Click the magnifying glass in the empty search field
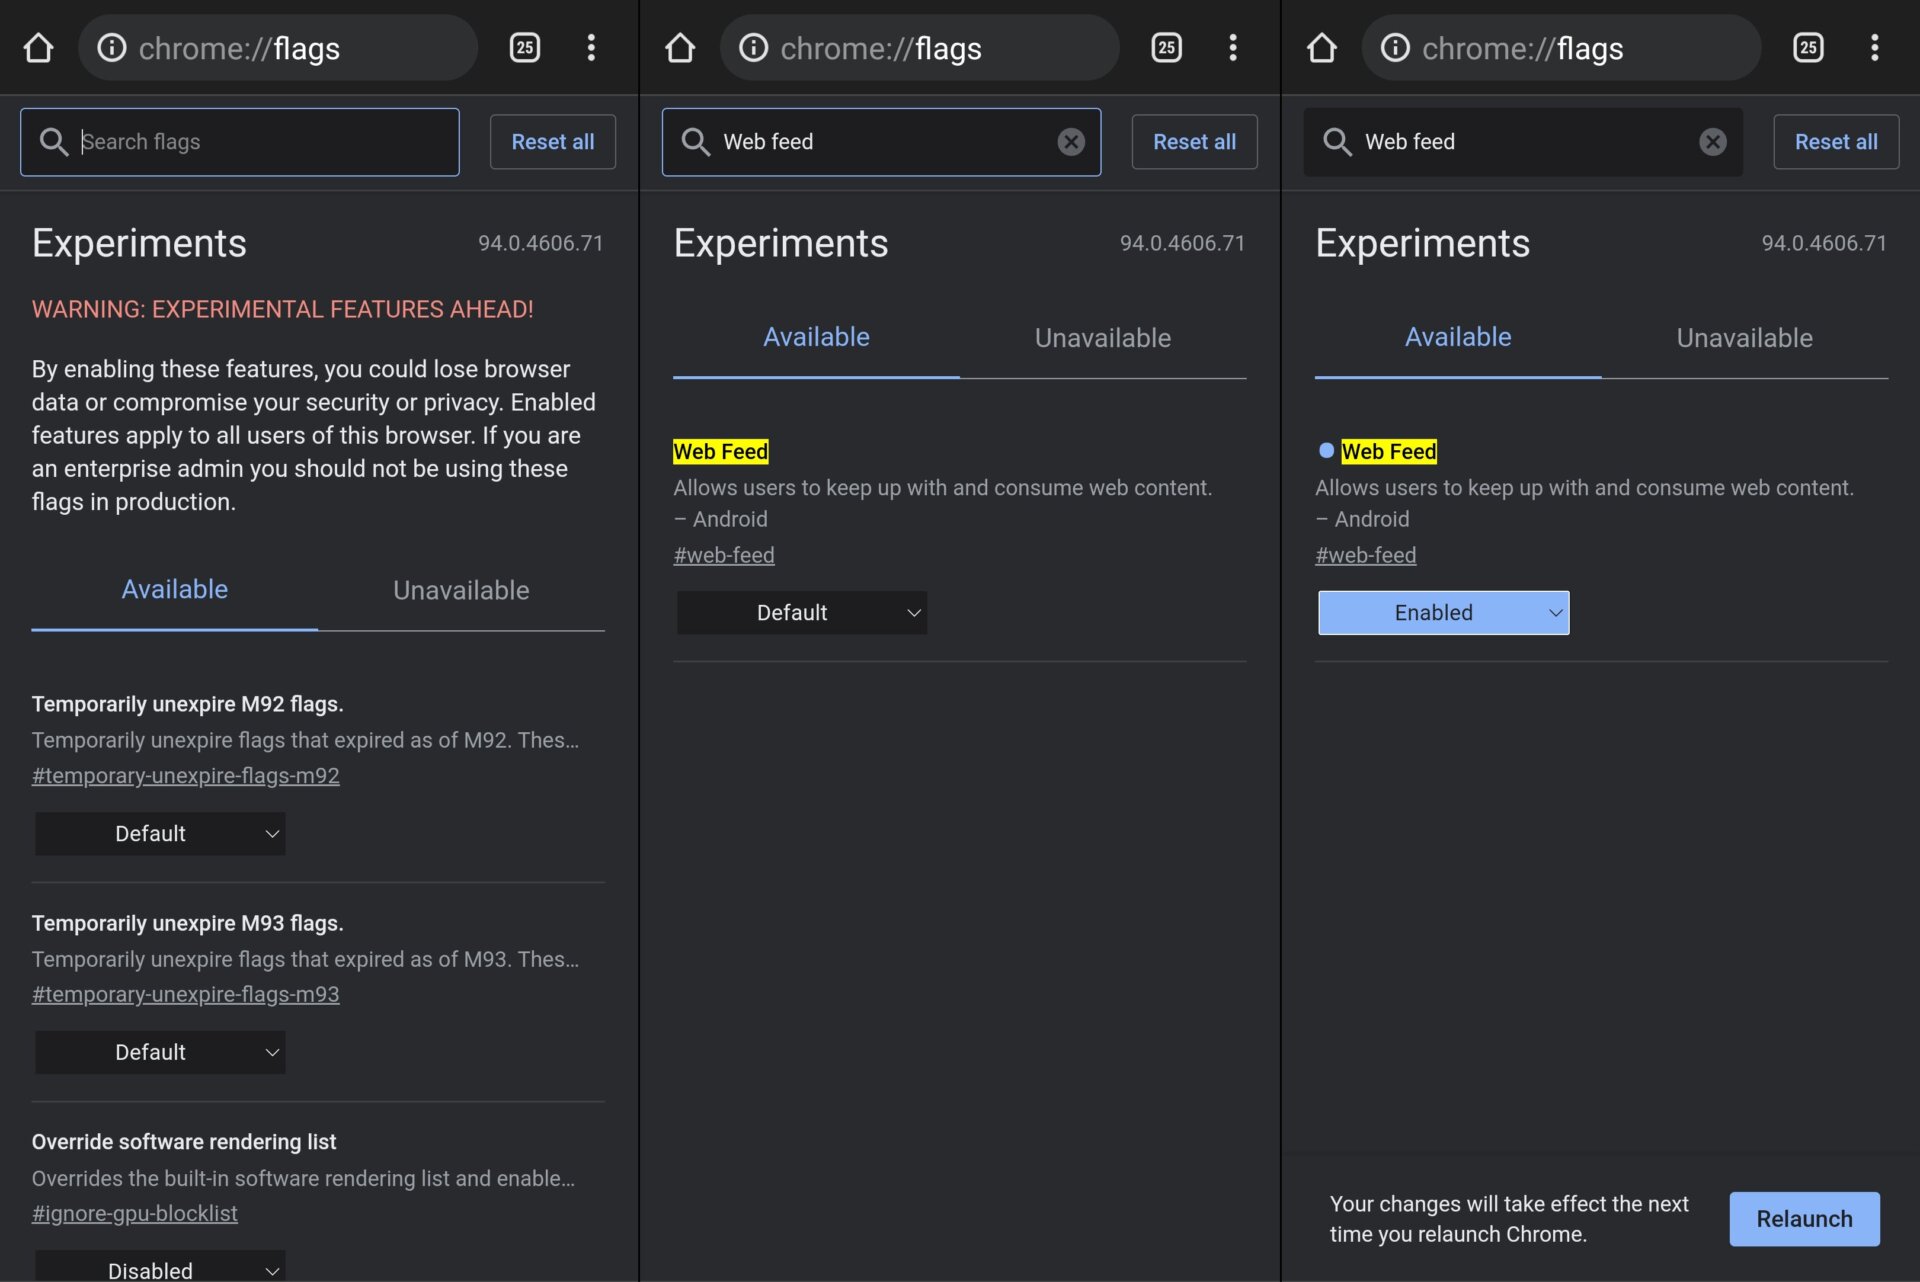Screen dimensions: 1920x1282 55,141
